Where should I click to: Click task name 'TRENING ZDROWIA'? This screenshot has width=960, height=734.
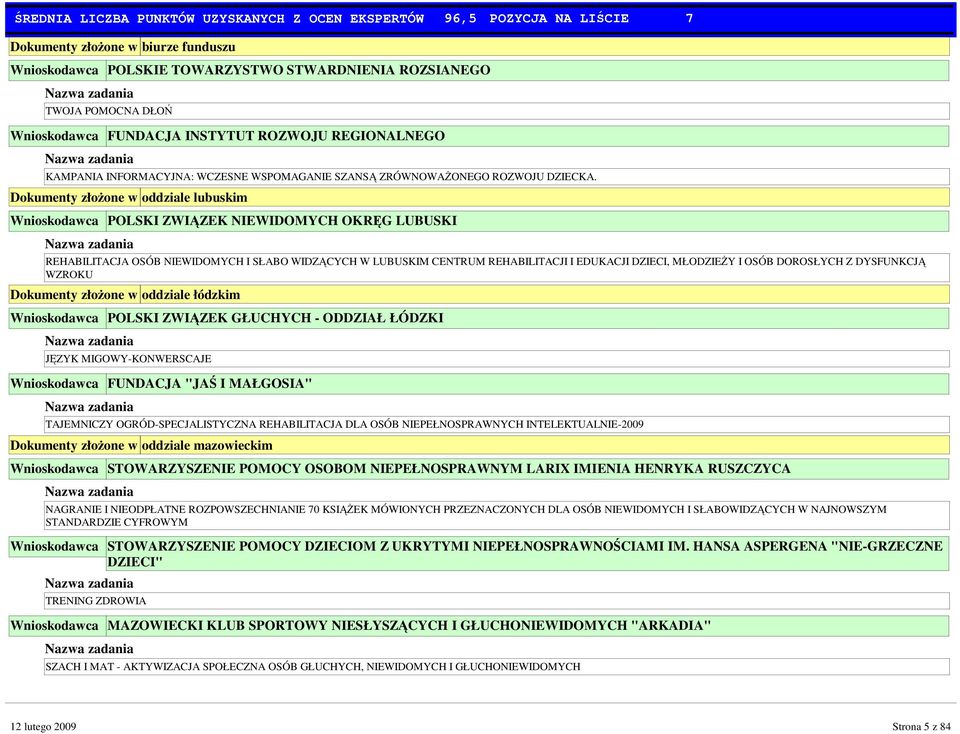[x=96, y=601]
